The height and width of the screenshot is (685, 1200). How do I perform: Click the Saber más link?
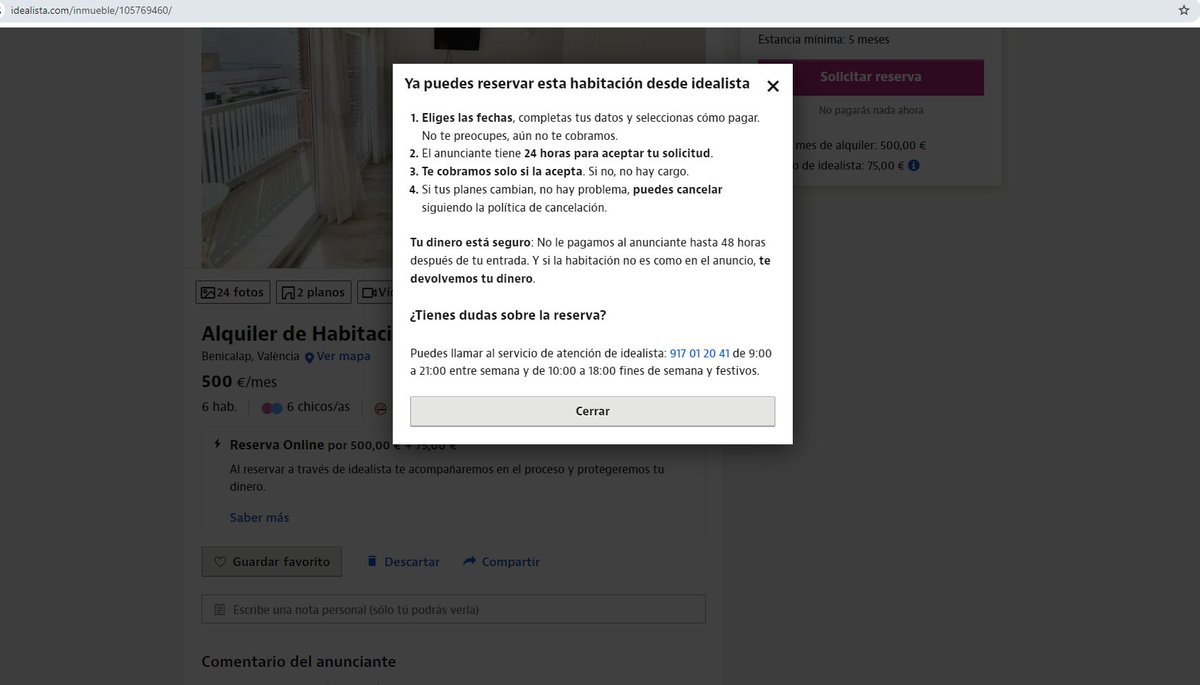pos(259,518)
